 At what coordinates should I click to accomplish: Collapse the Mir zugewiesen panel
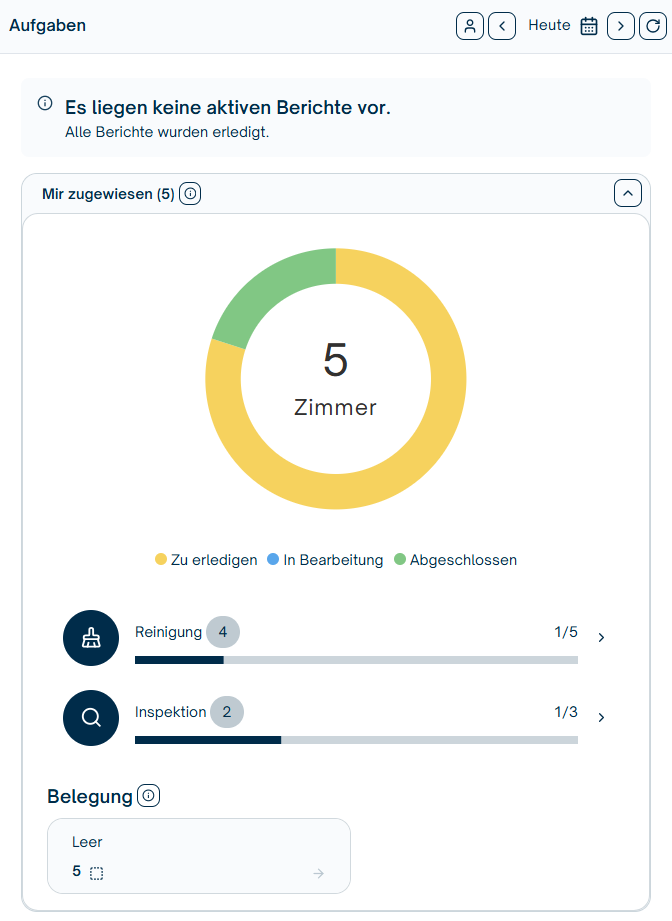pos(627,193)
